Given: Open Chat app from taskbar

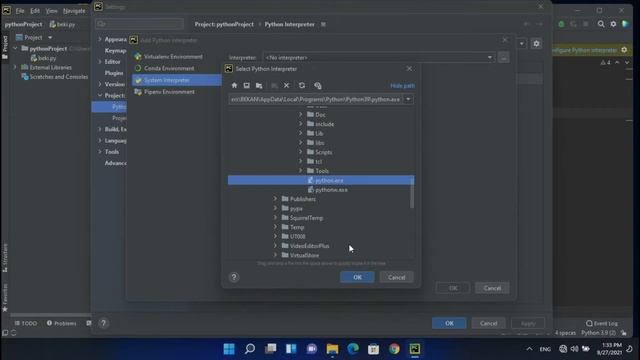Looking at the screenshot, I should pos(312,349).
